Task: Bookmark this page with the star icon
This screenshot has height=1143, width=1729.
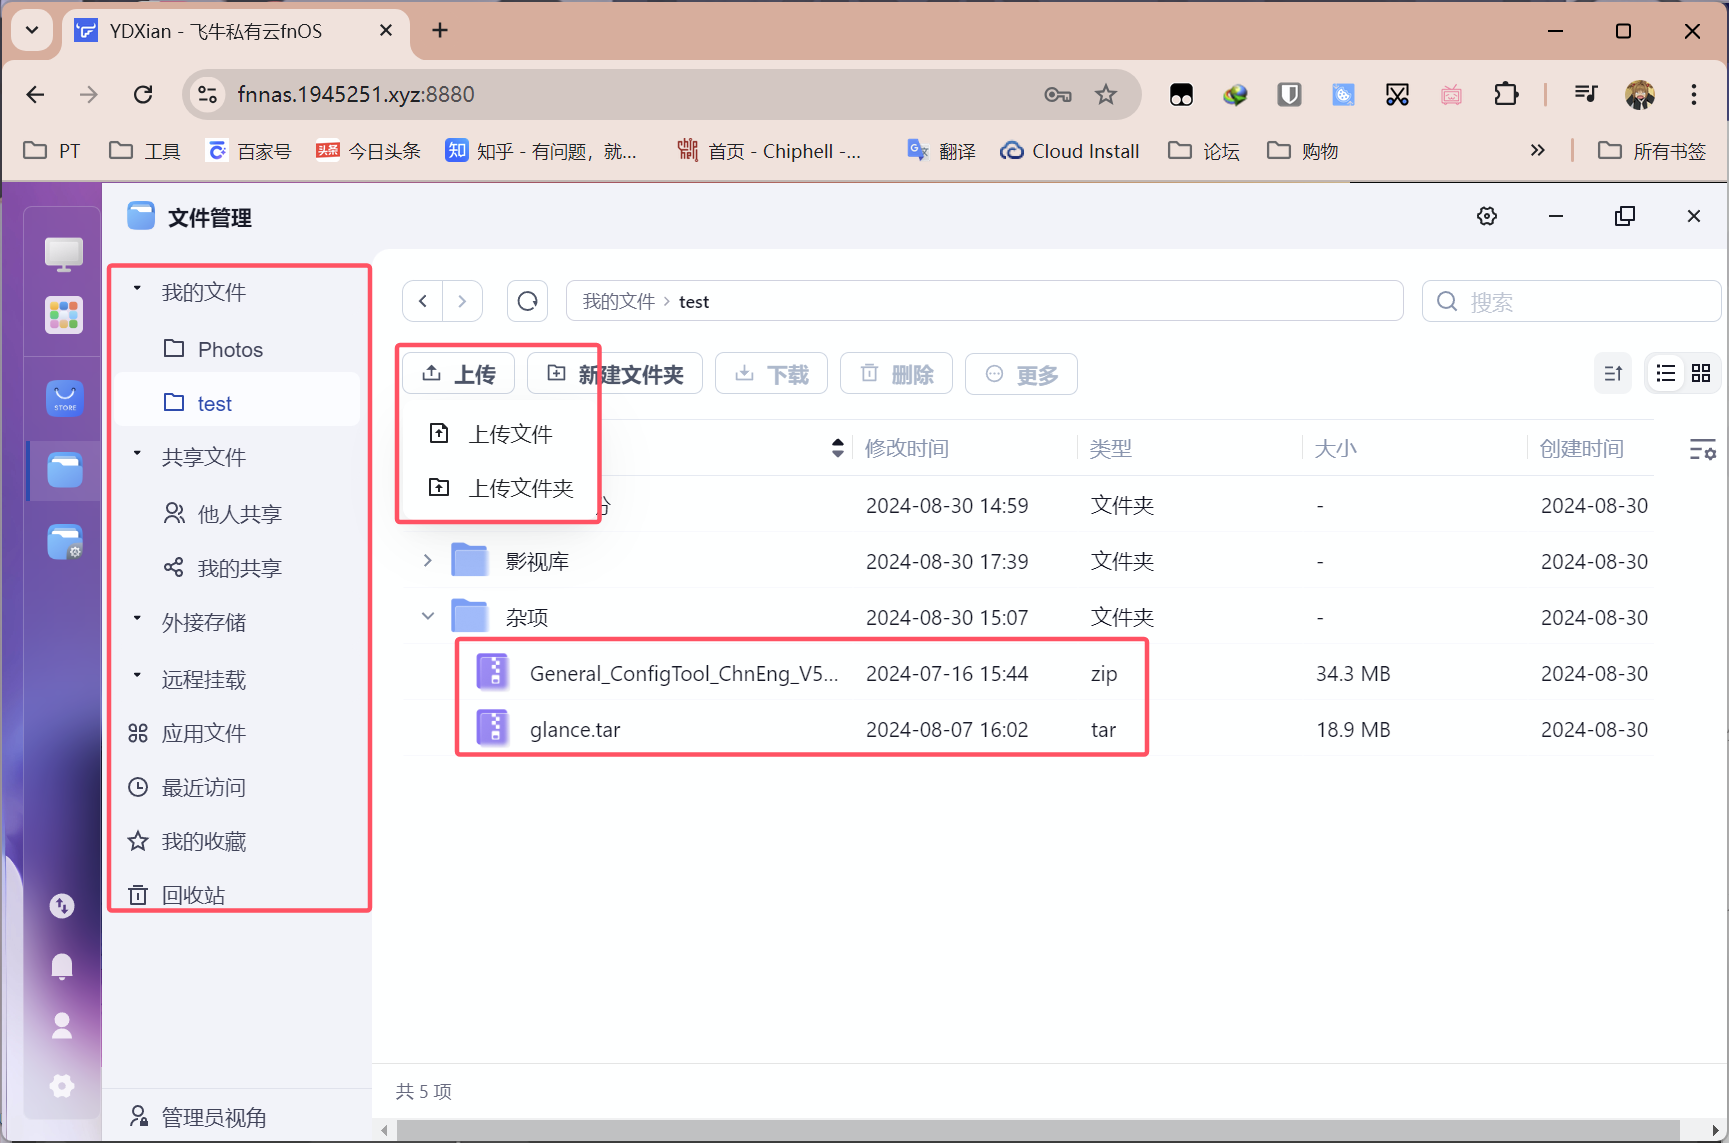Action: click(1106, 94)
